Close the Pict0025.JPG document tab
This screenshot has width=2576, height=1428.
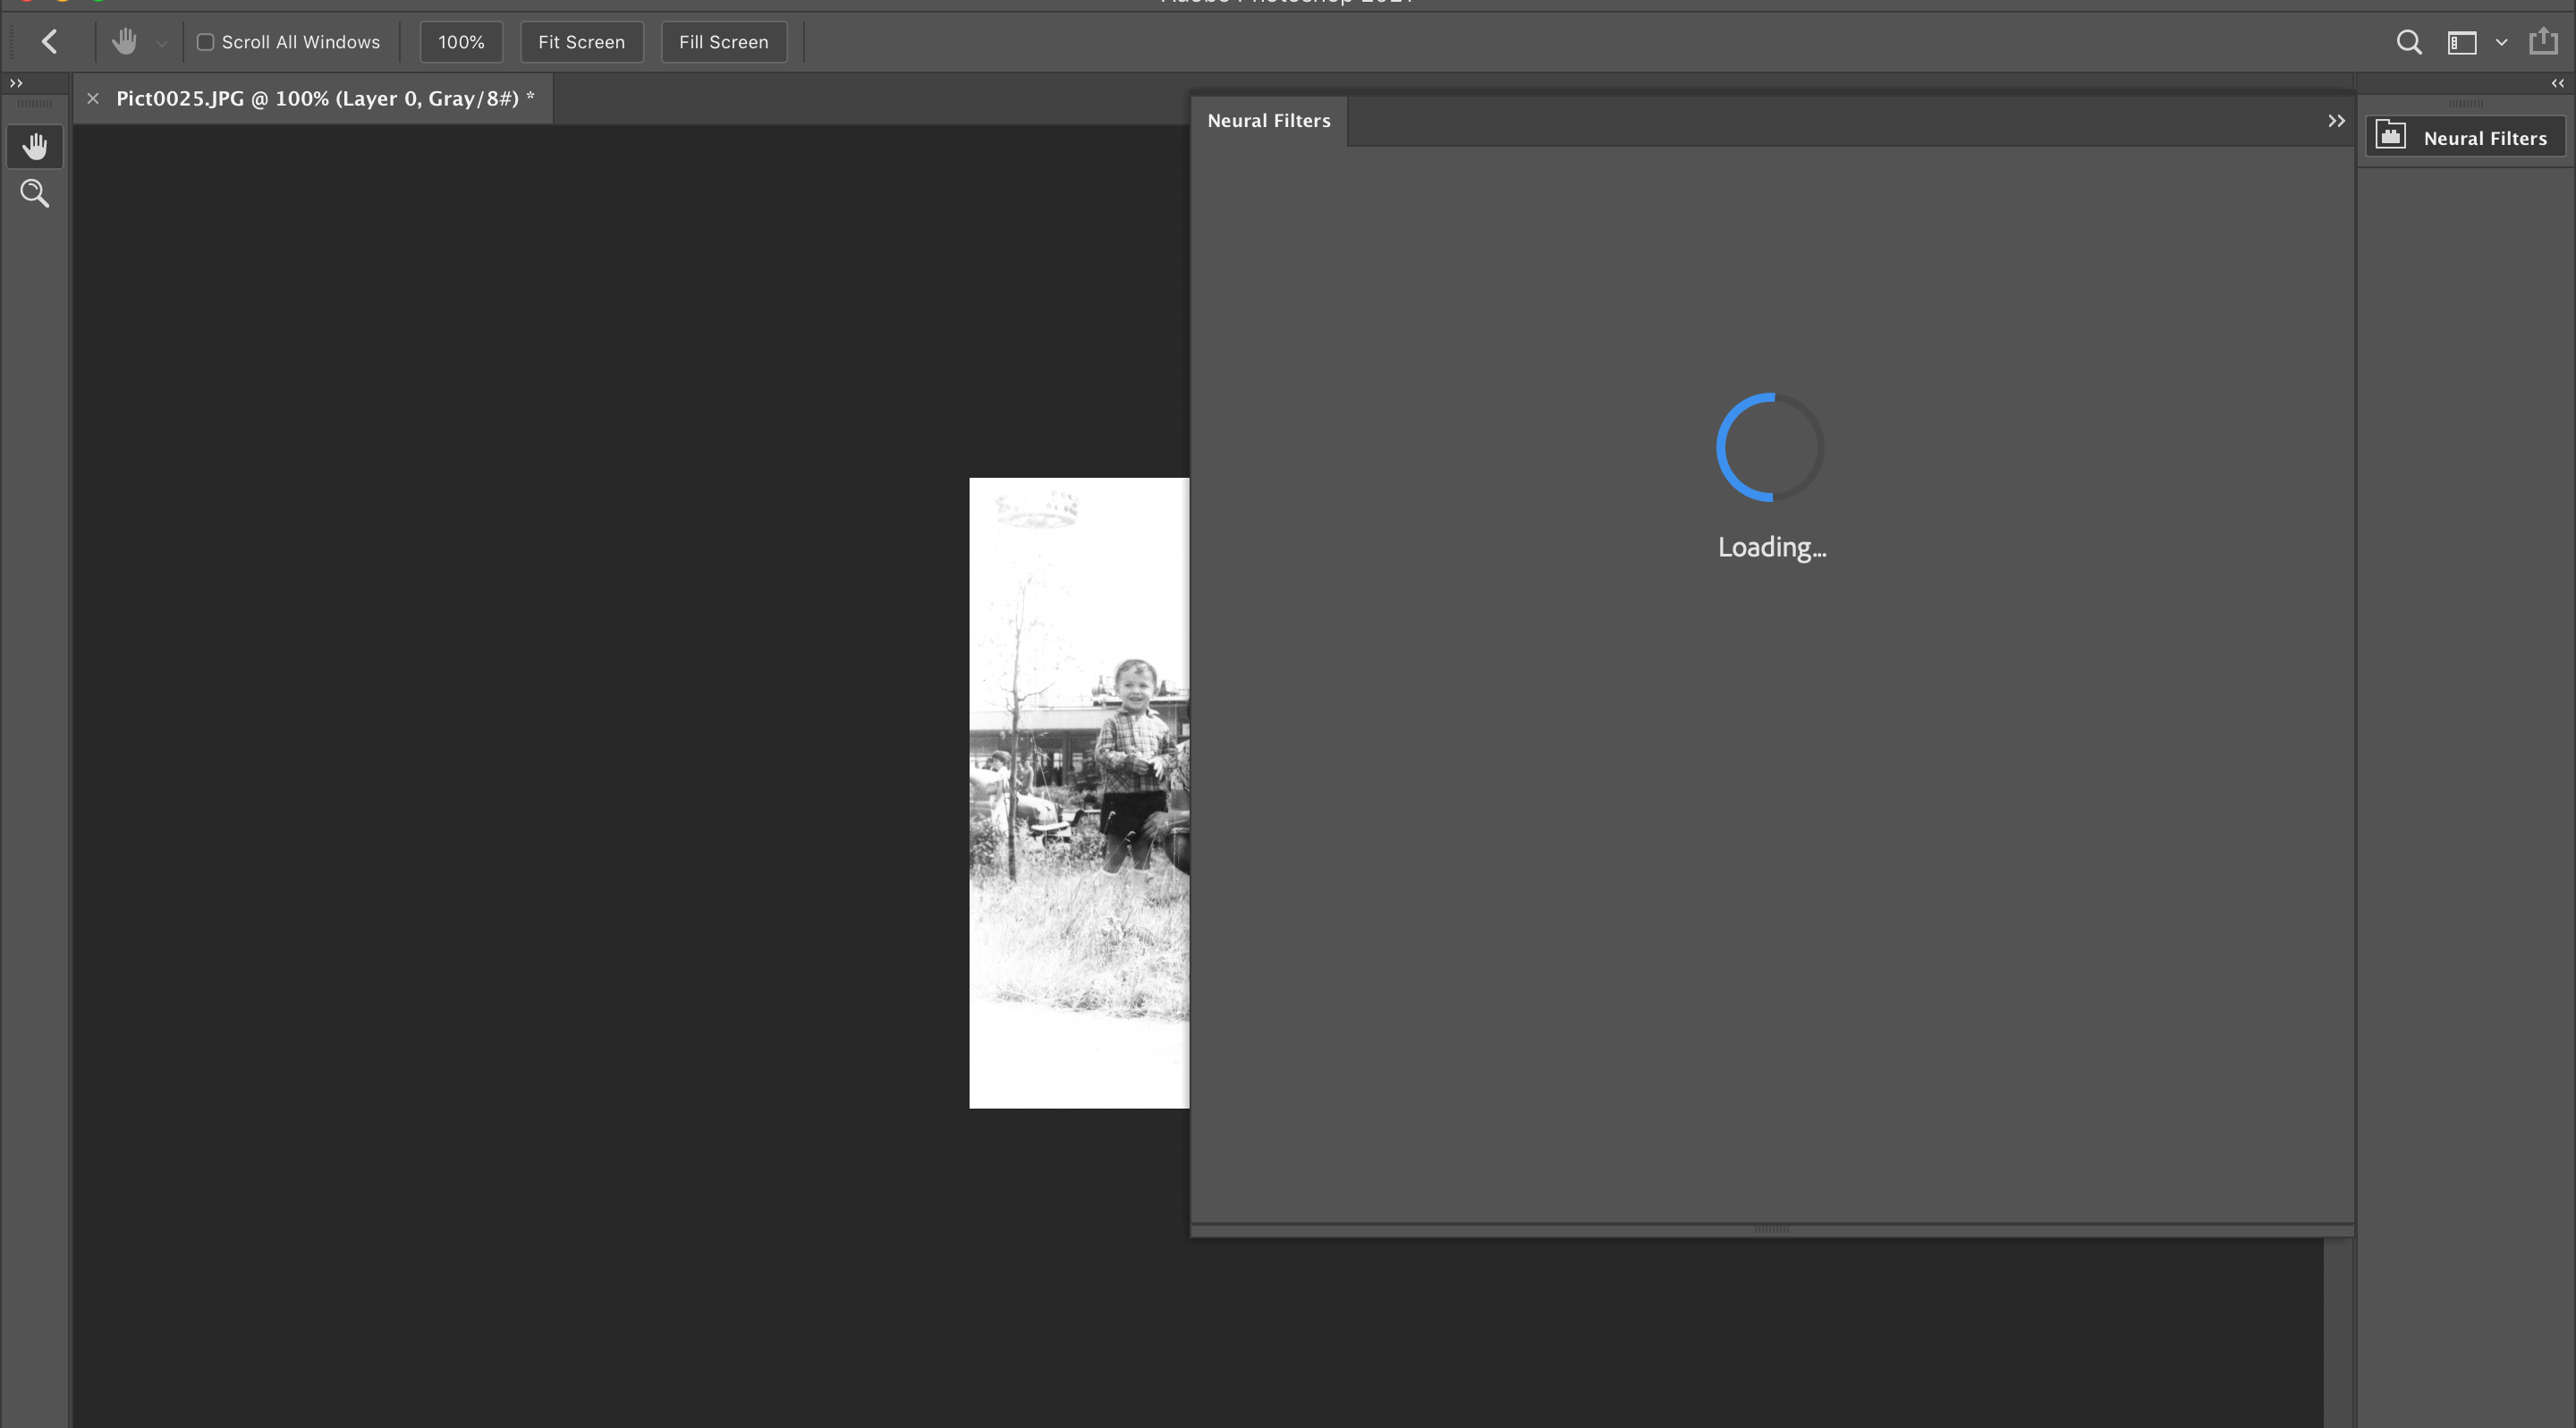(93, 98)
